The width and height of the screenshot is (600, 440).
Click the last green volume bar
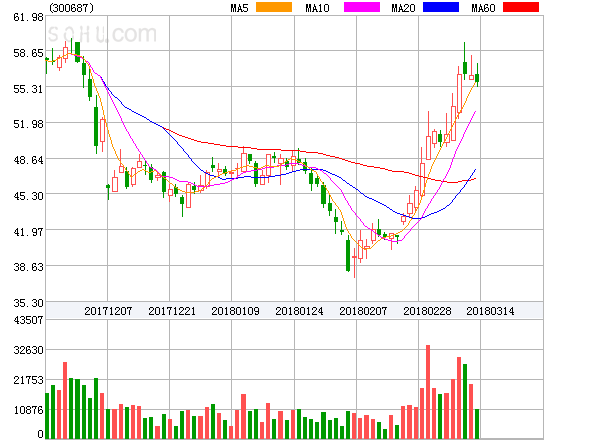477,424
